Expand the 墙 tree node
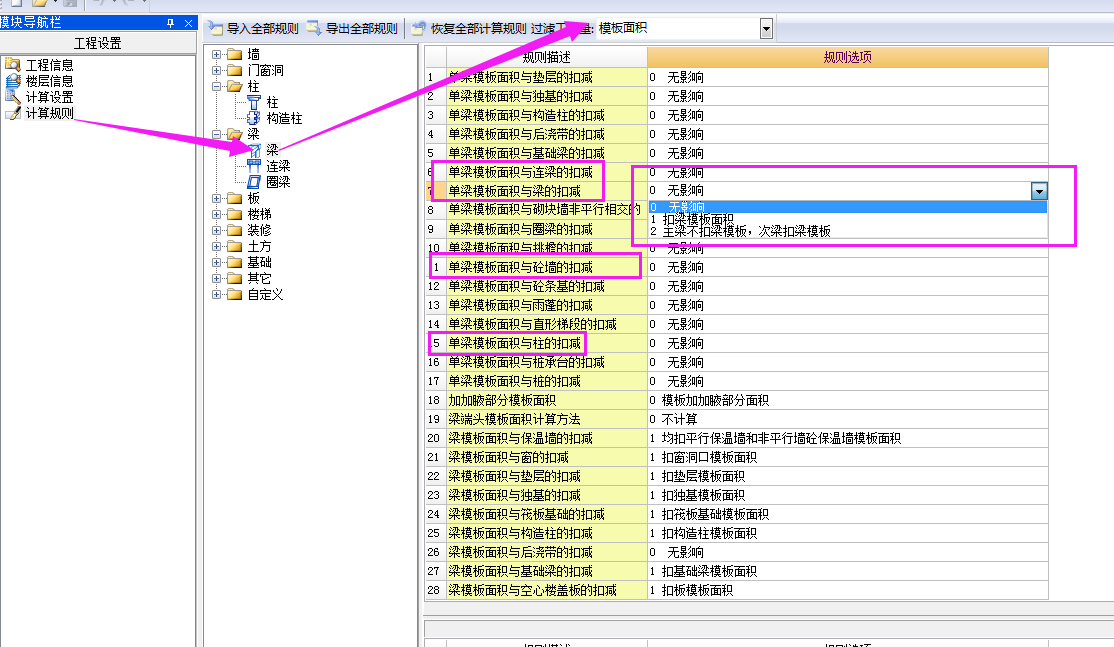Image resolution: width=1114 pixels, height=647 pixels. tap(217, 54)
